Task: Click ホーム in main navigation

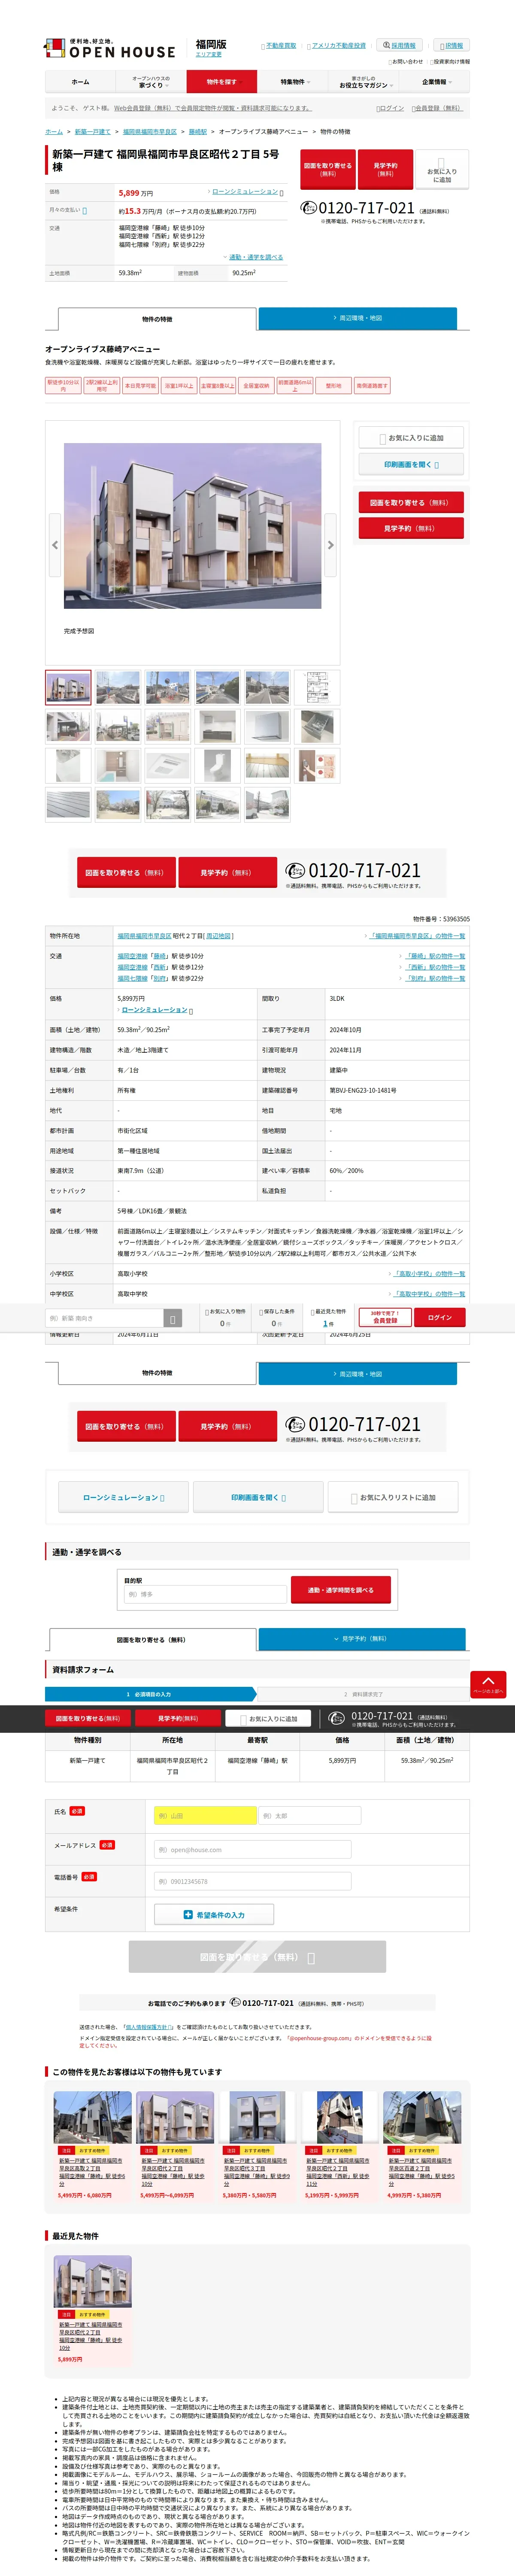Action: click(x=80, y=82)
